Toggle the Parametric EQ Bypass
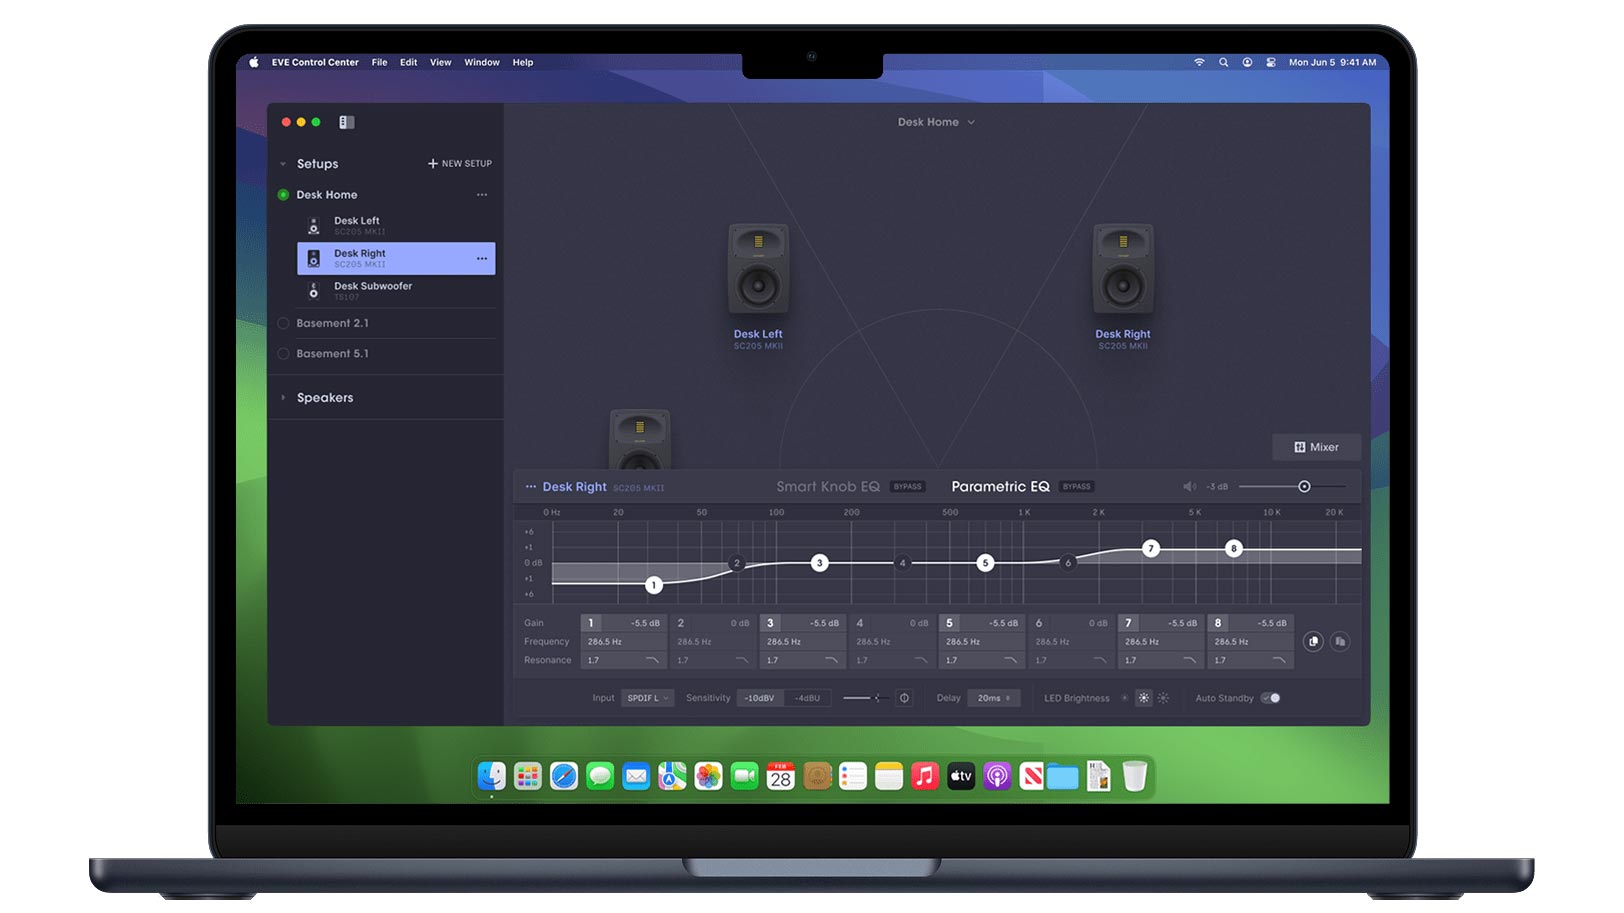 1077,487
